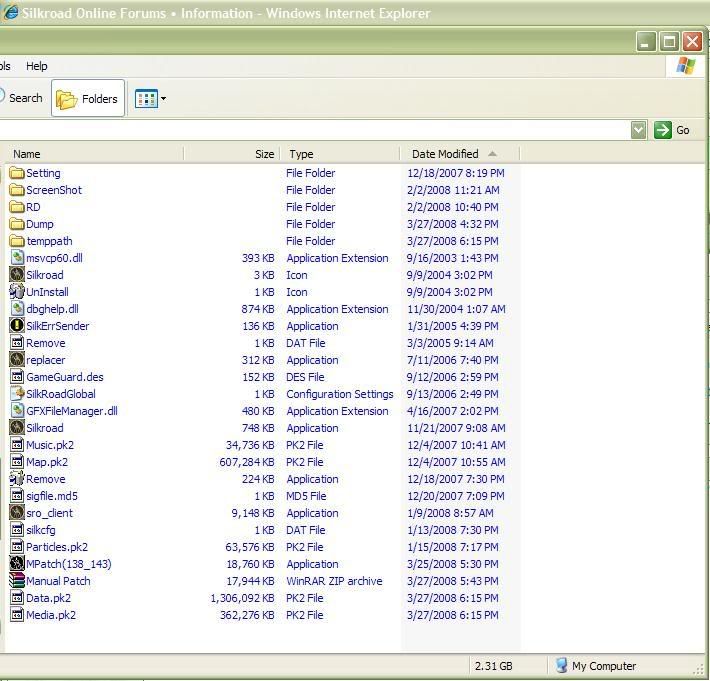
Task: Click the temppath folder icon
Action: pos(17,241)
